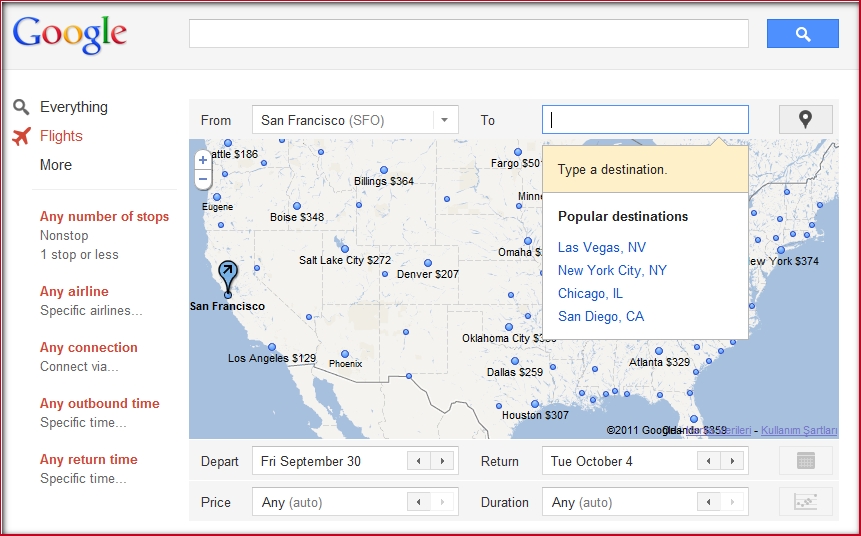The width and height of the screenshot is (861, 536).
Task: Open the calendar view icon
Action: [806, 460]
